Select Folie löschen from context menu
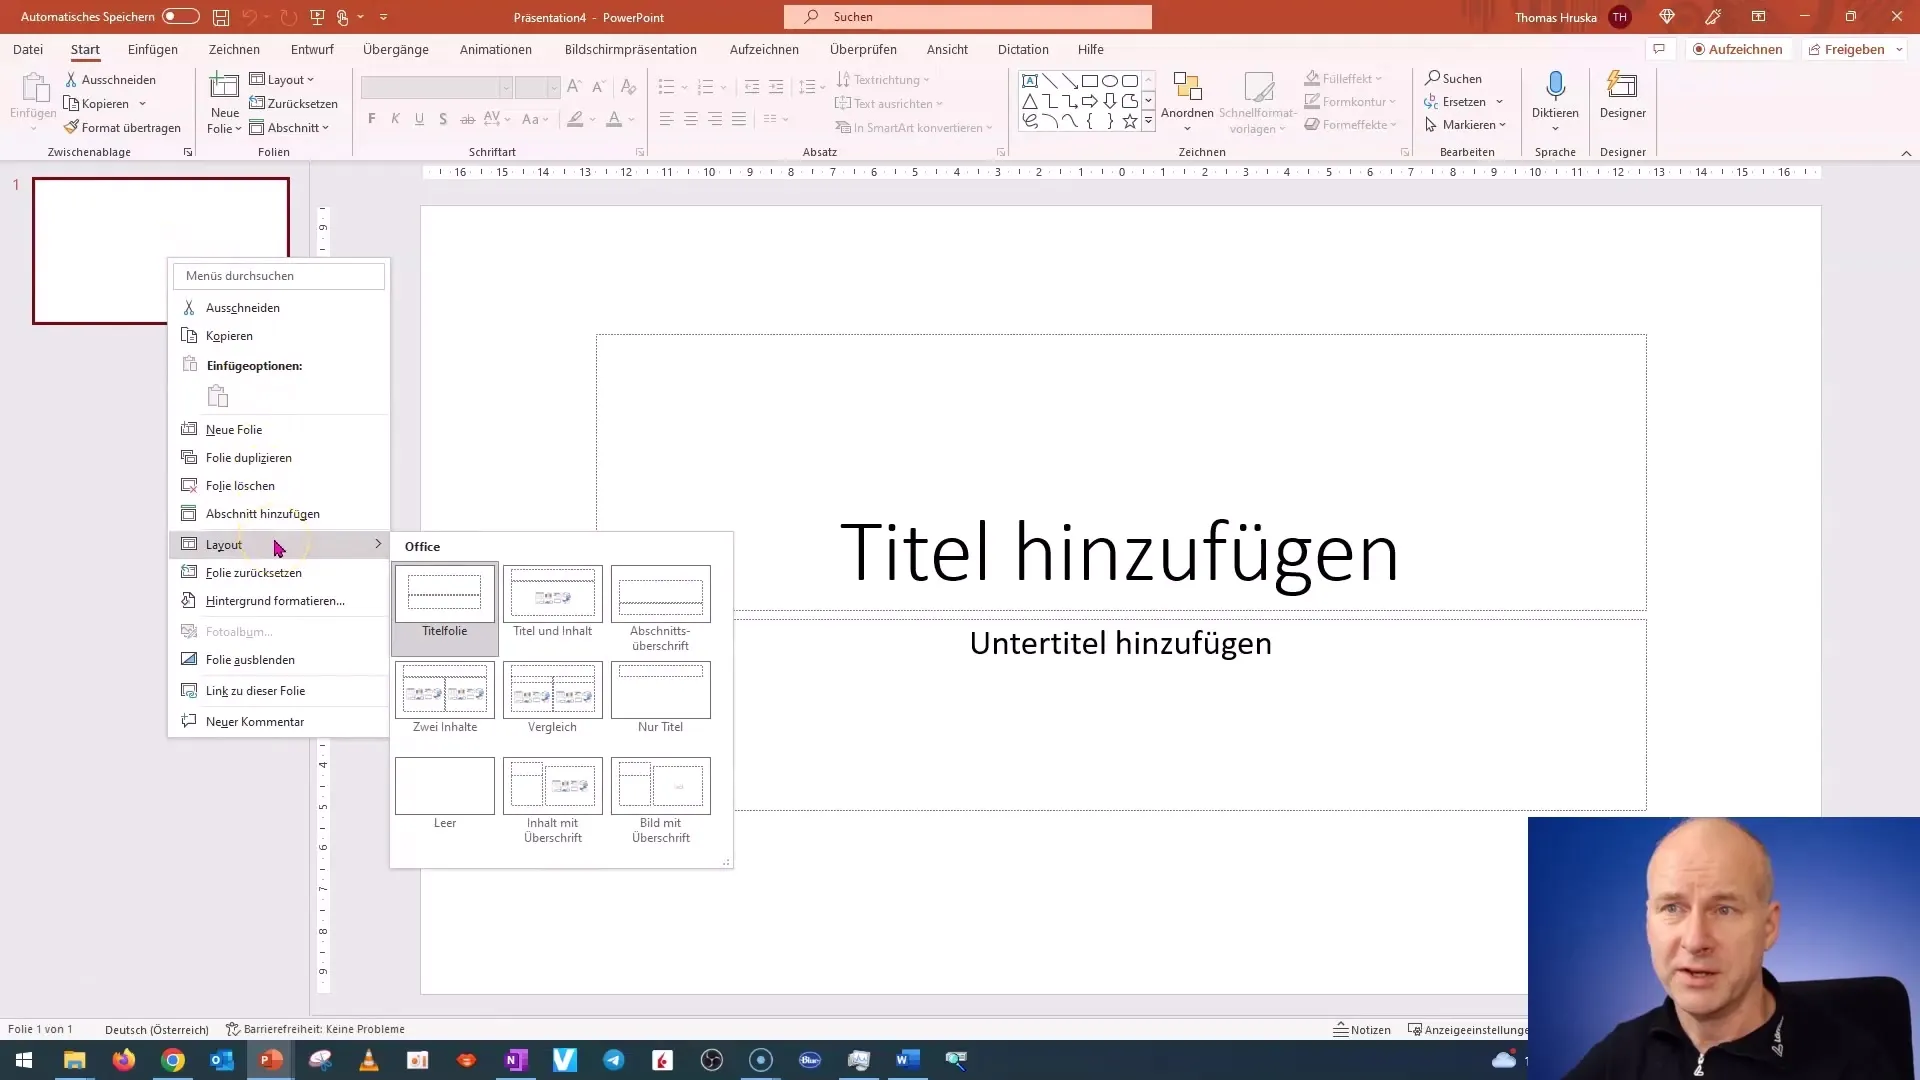Screen dimensions: 1920x1080 pyautogui.click(x=239, y=485)
